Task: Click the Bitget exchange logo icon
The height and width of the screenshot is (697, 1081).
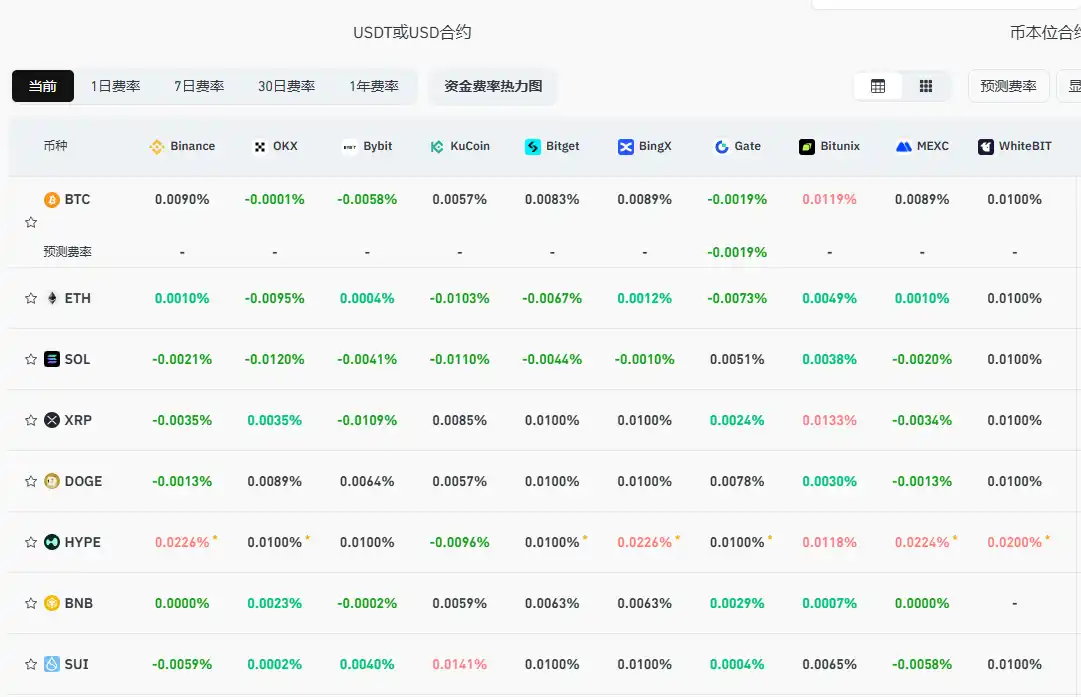Action: pyautogui.click(x=533, y=147)
